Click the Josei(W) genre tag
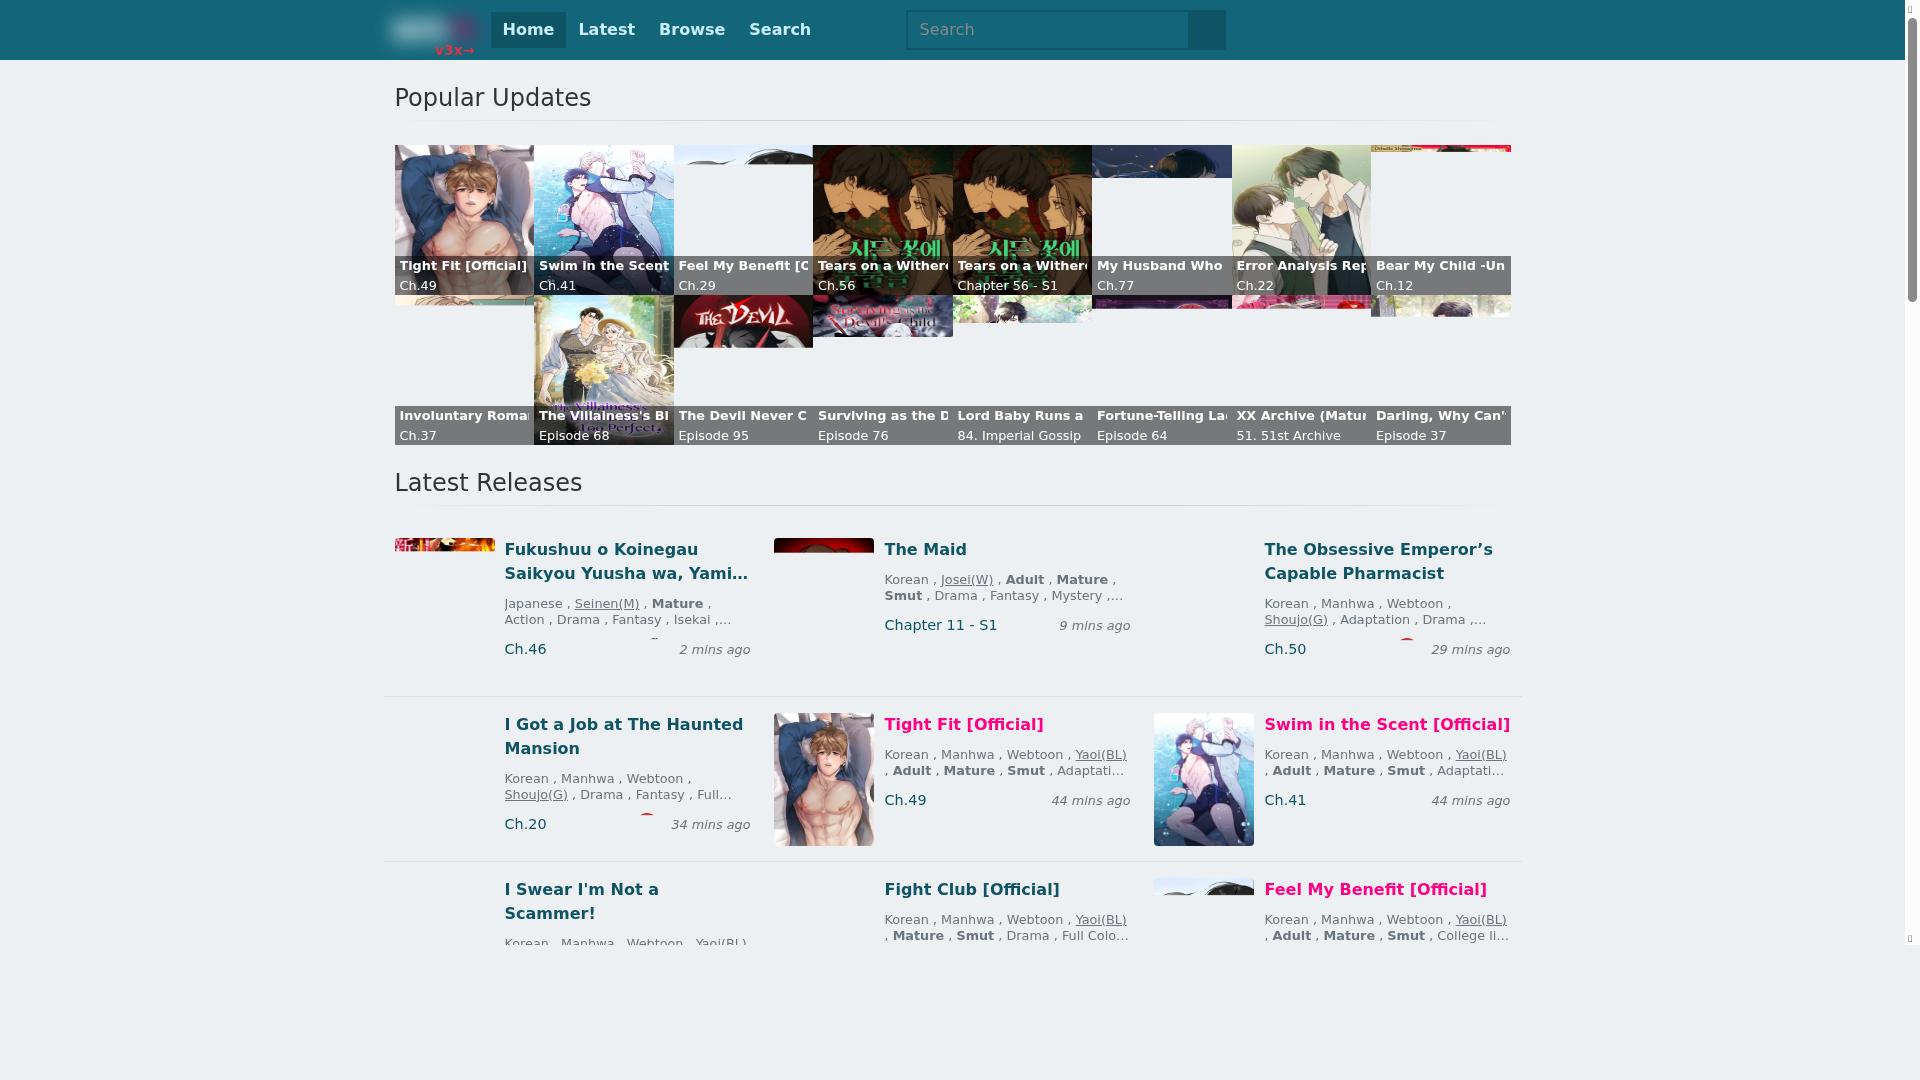 pyautogui.click(x=966, y=580)
